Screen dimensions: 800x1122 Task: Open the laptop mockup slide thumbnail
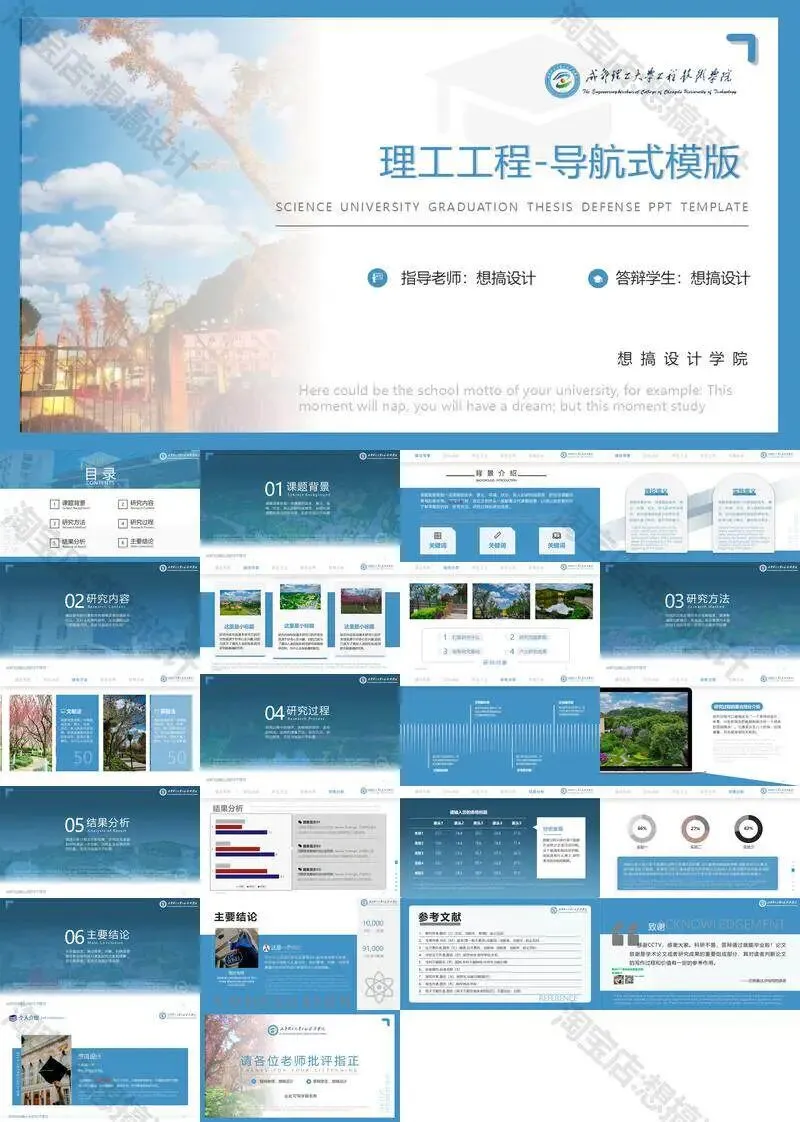[x=700, y=729]
